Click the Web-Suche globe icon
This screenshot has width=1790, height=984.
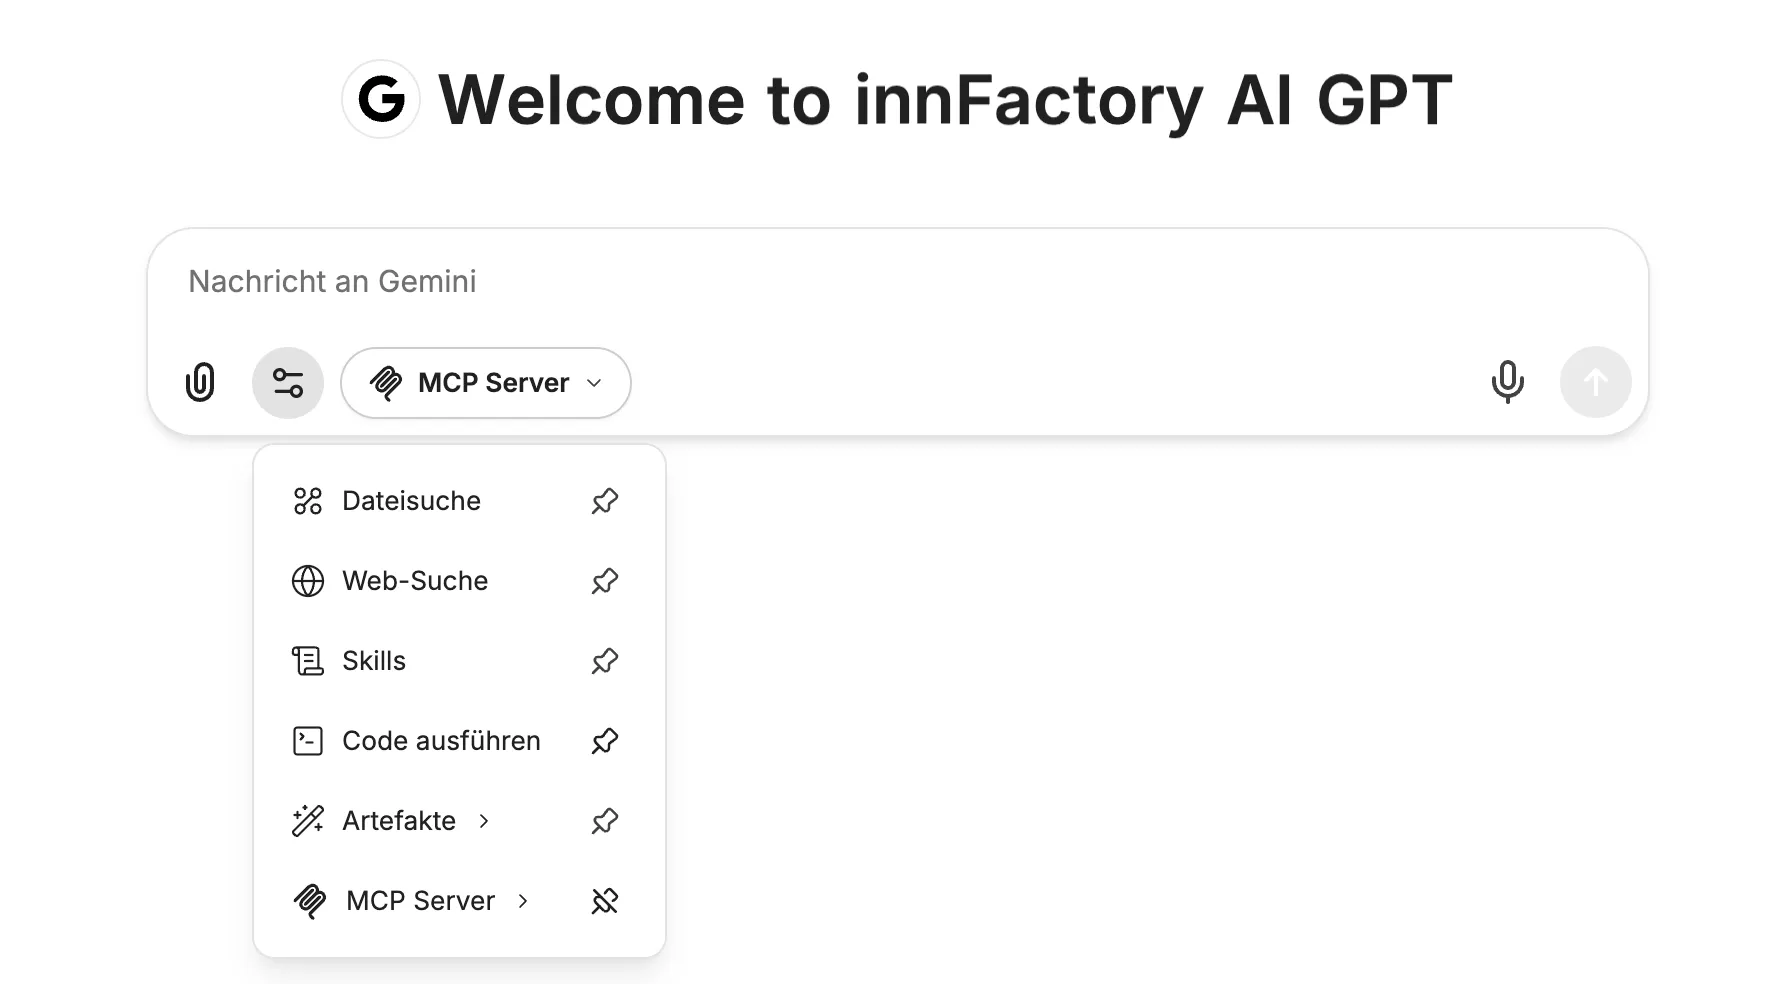(308, 581)
